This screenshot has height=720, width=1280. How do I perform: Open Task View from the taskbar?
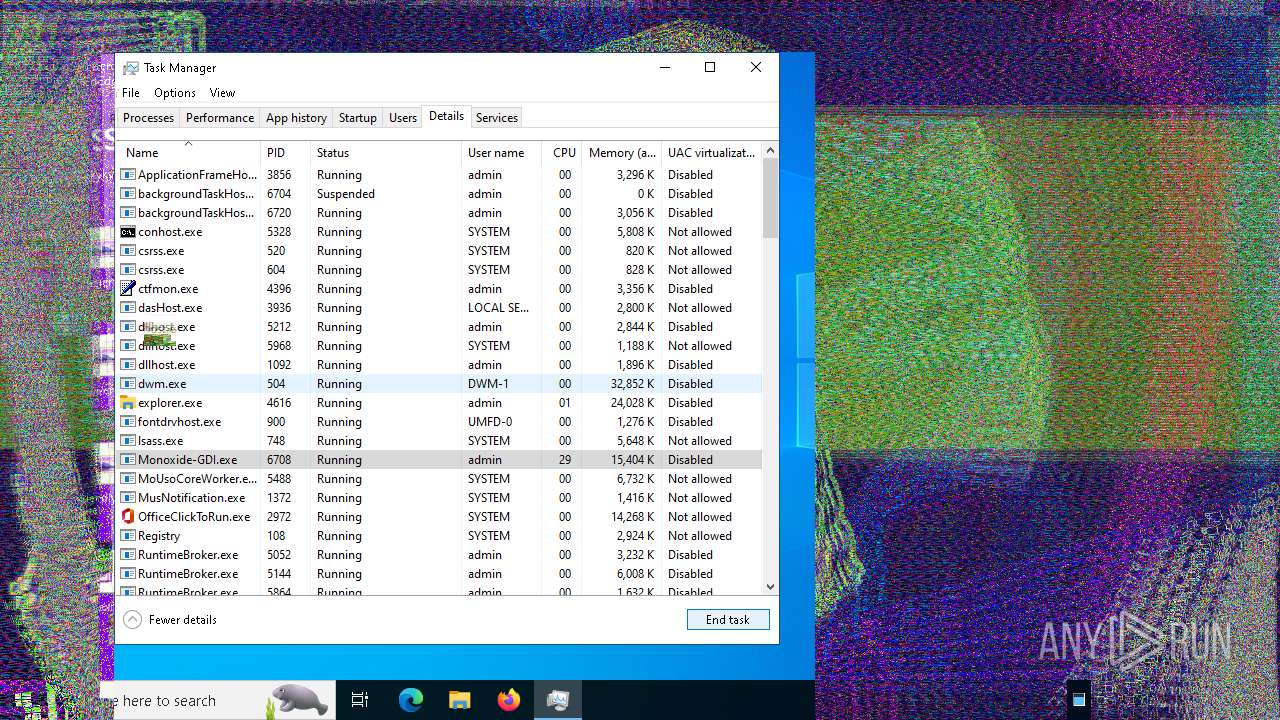(x=360, y=701)
